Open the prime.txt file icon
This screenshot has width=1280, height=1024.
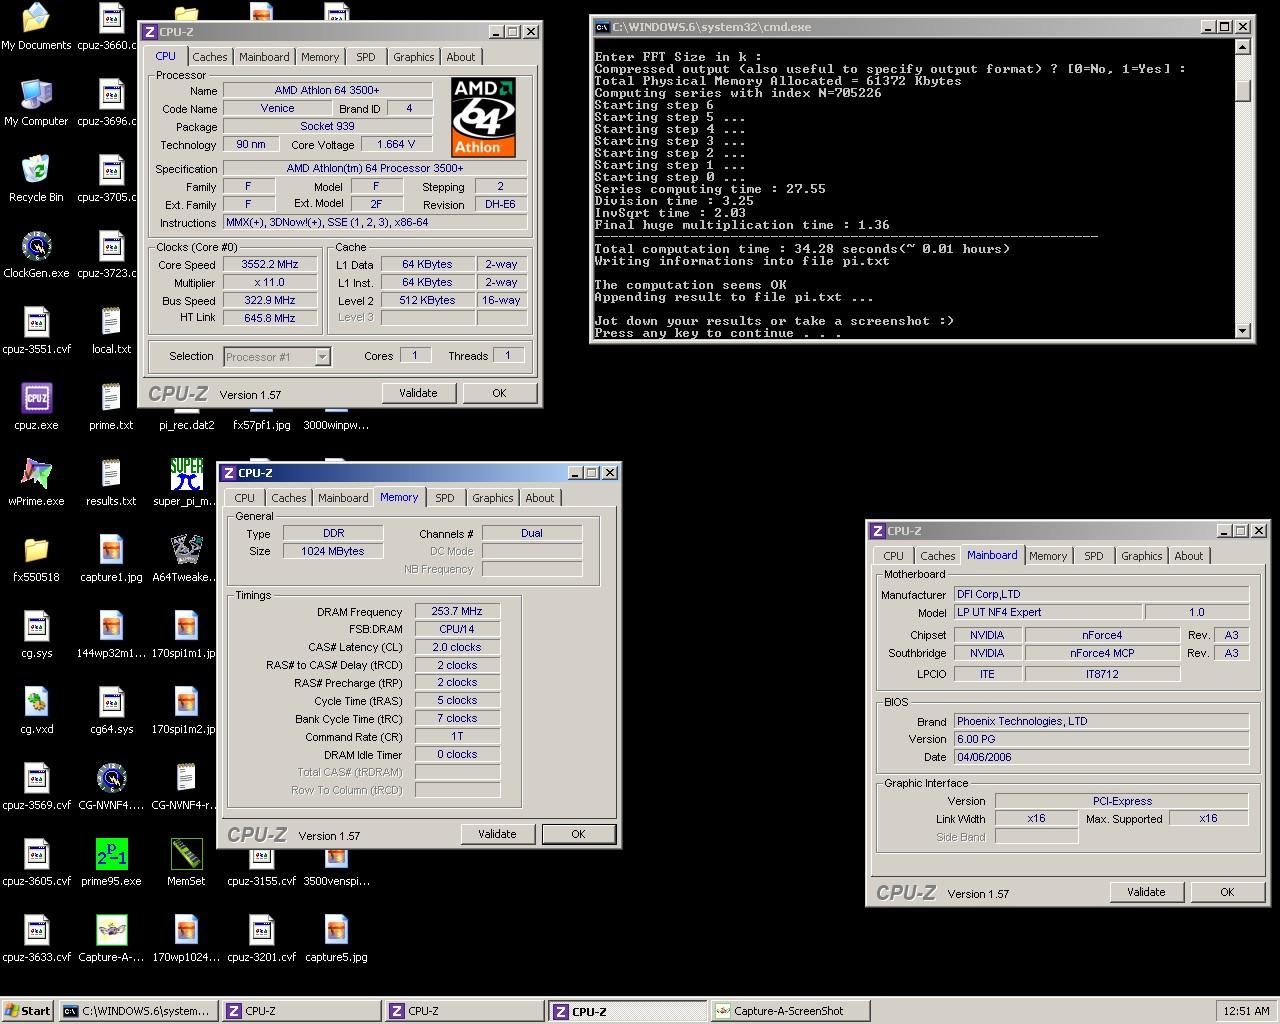pyautogui.click(x=111, y=406)
